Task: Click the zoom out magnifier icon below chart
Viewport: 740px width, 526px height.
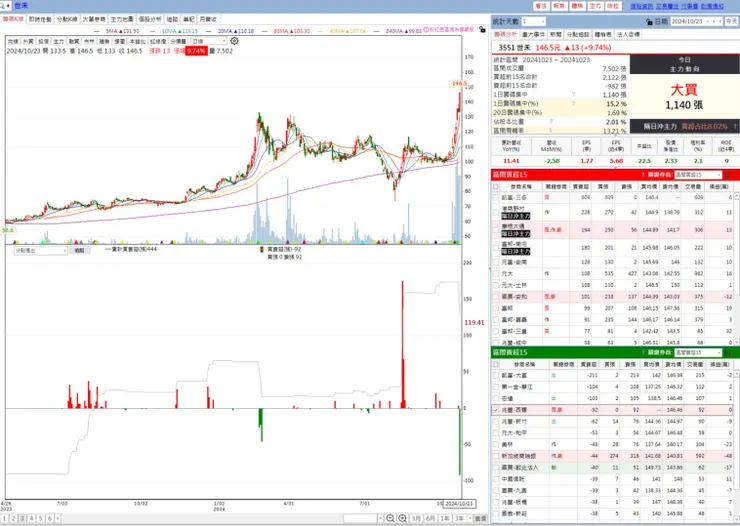Action: coord(390,518)
